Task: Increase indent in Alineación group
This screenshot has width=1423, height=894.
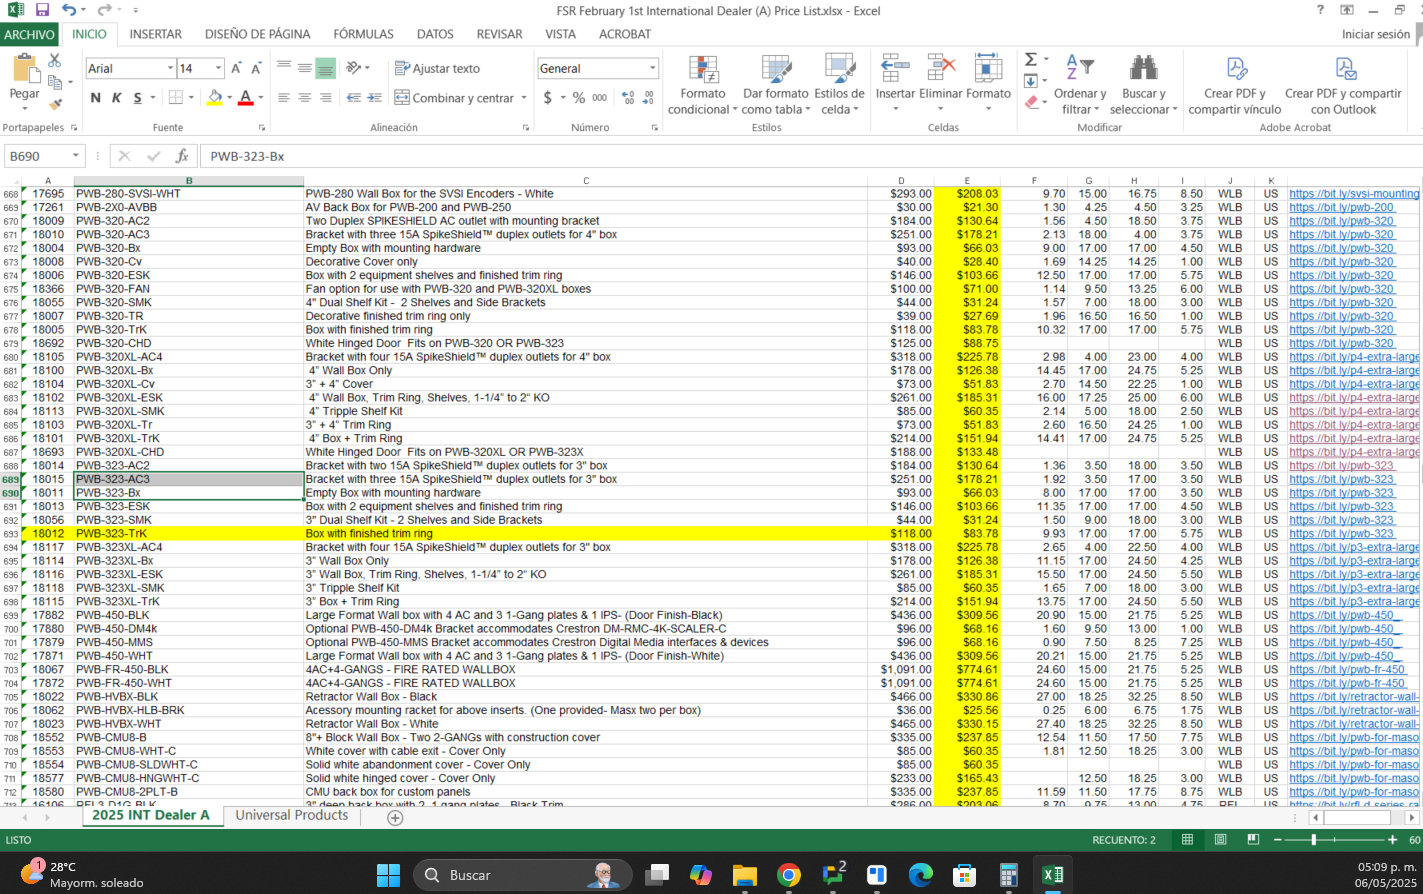Action: 374,98
